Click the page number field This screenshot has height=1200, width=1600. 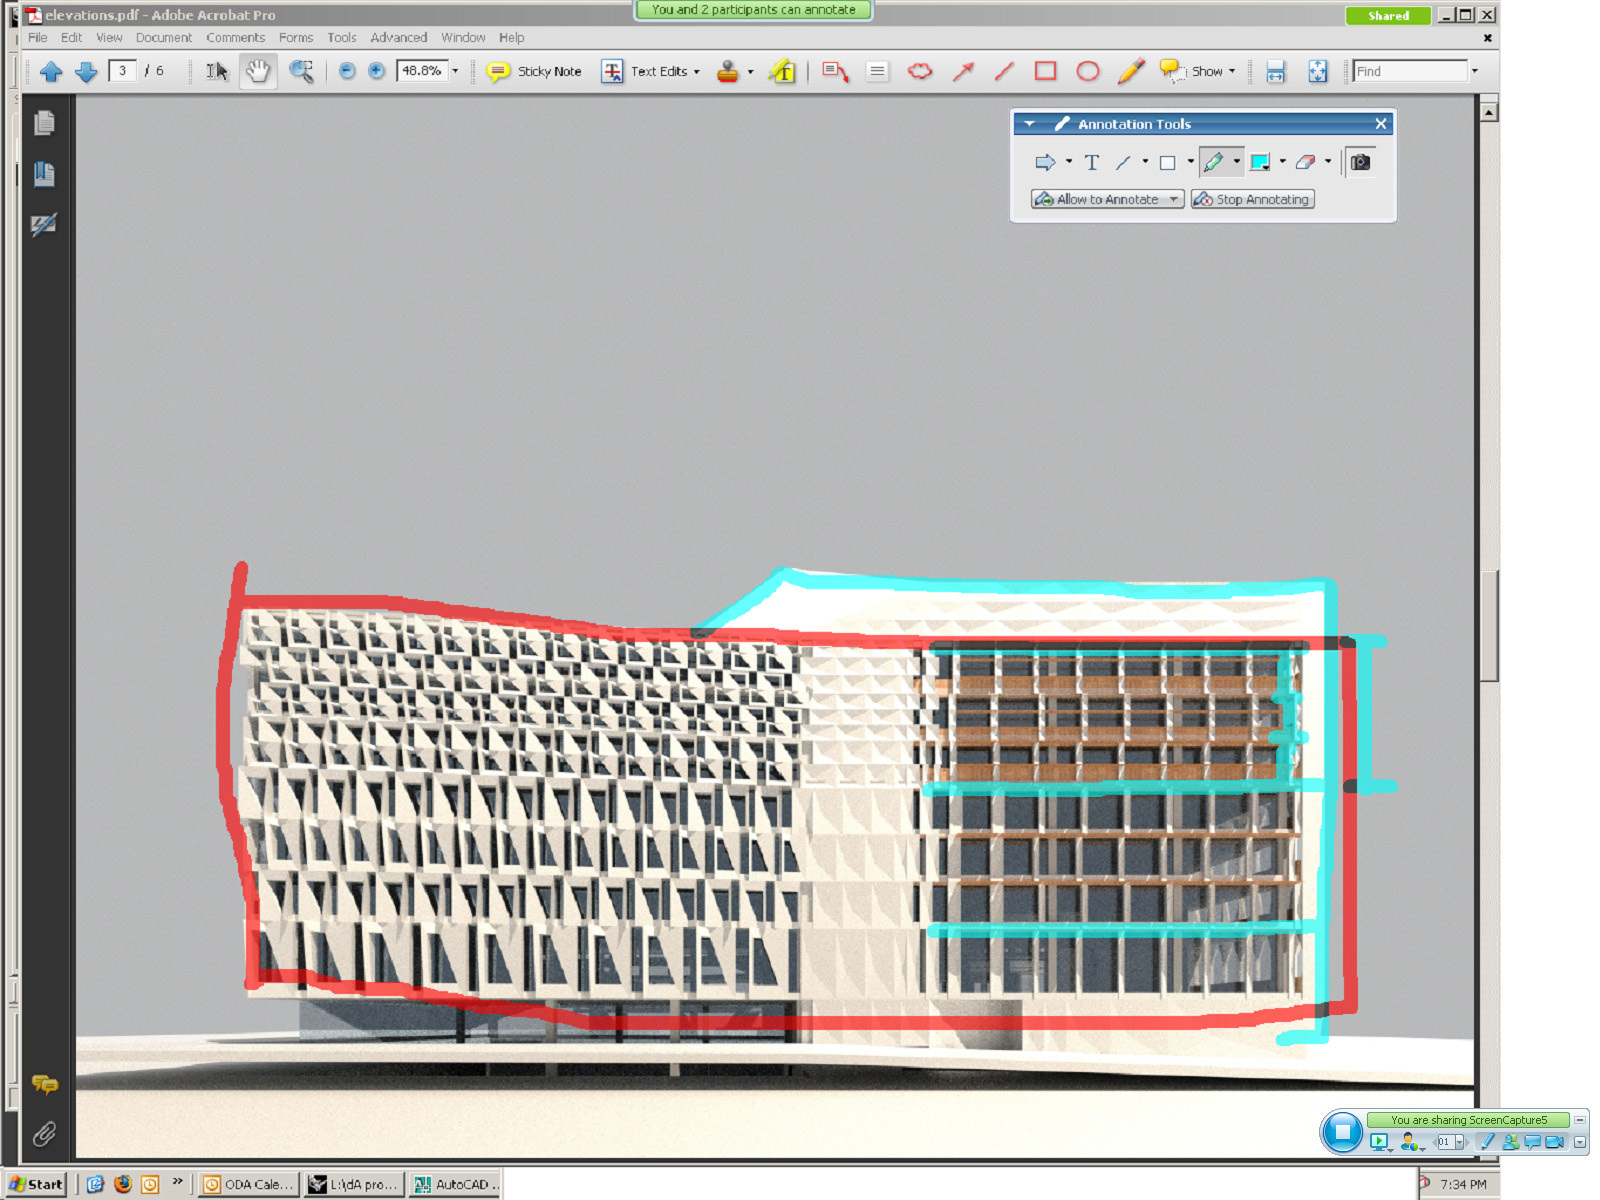123,71
